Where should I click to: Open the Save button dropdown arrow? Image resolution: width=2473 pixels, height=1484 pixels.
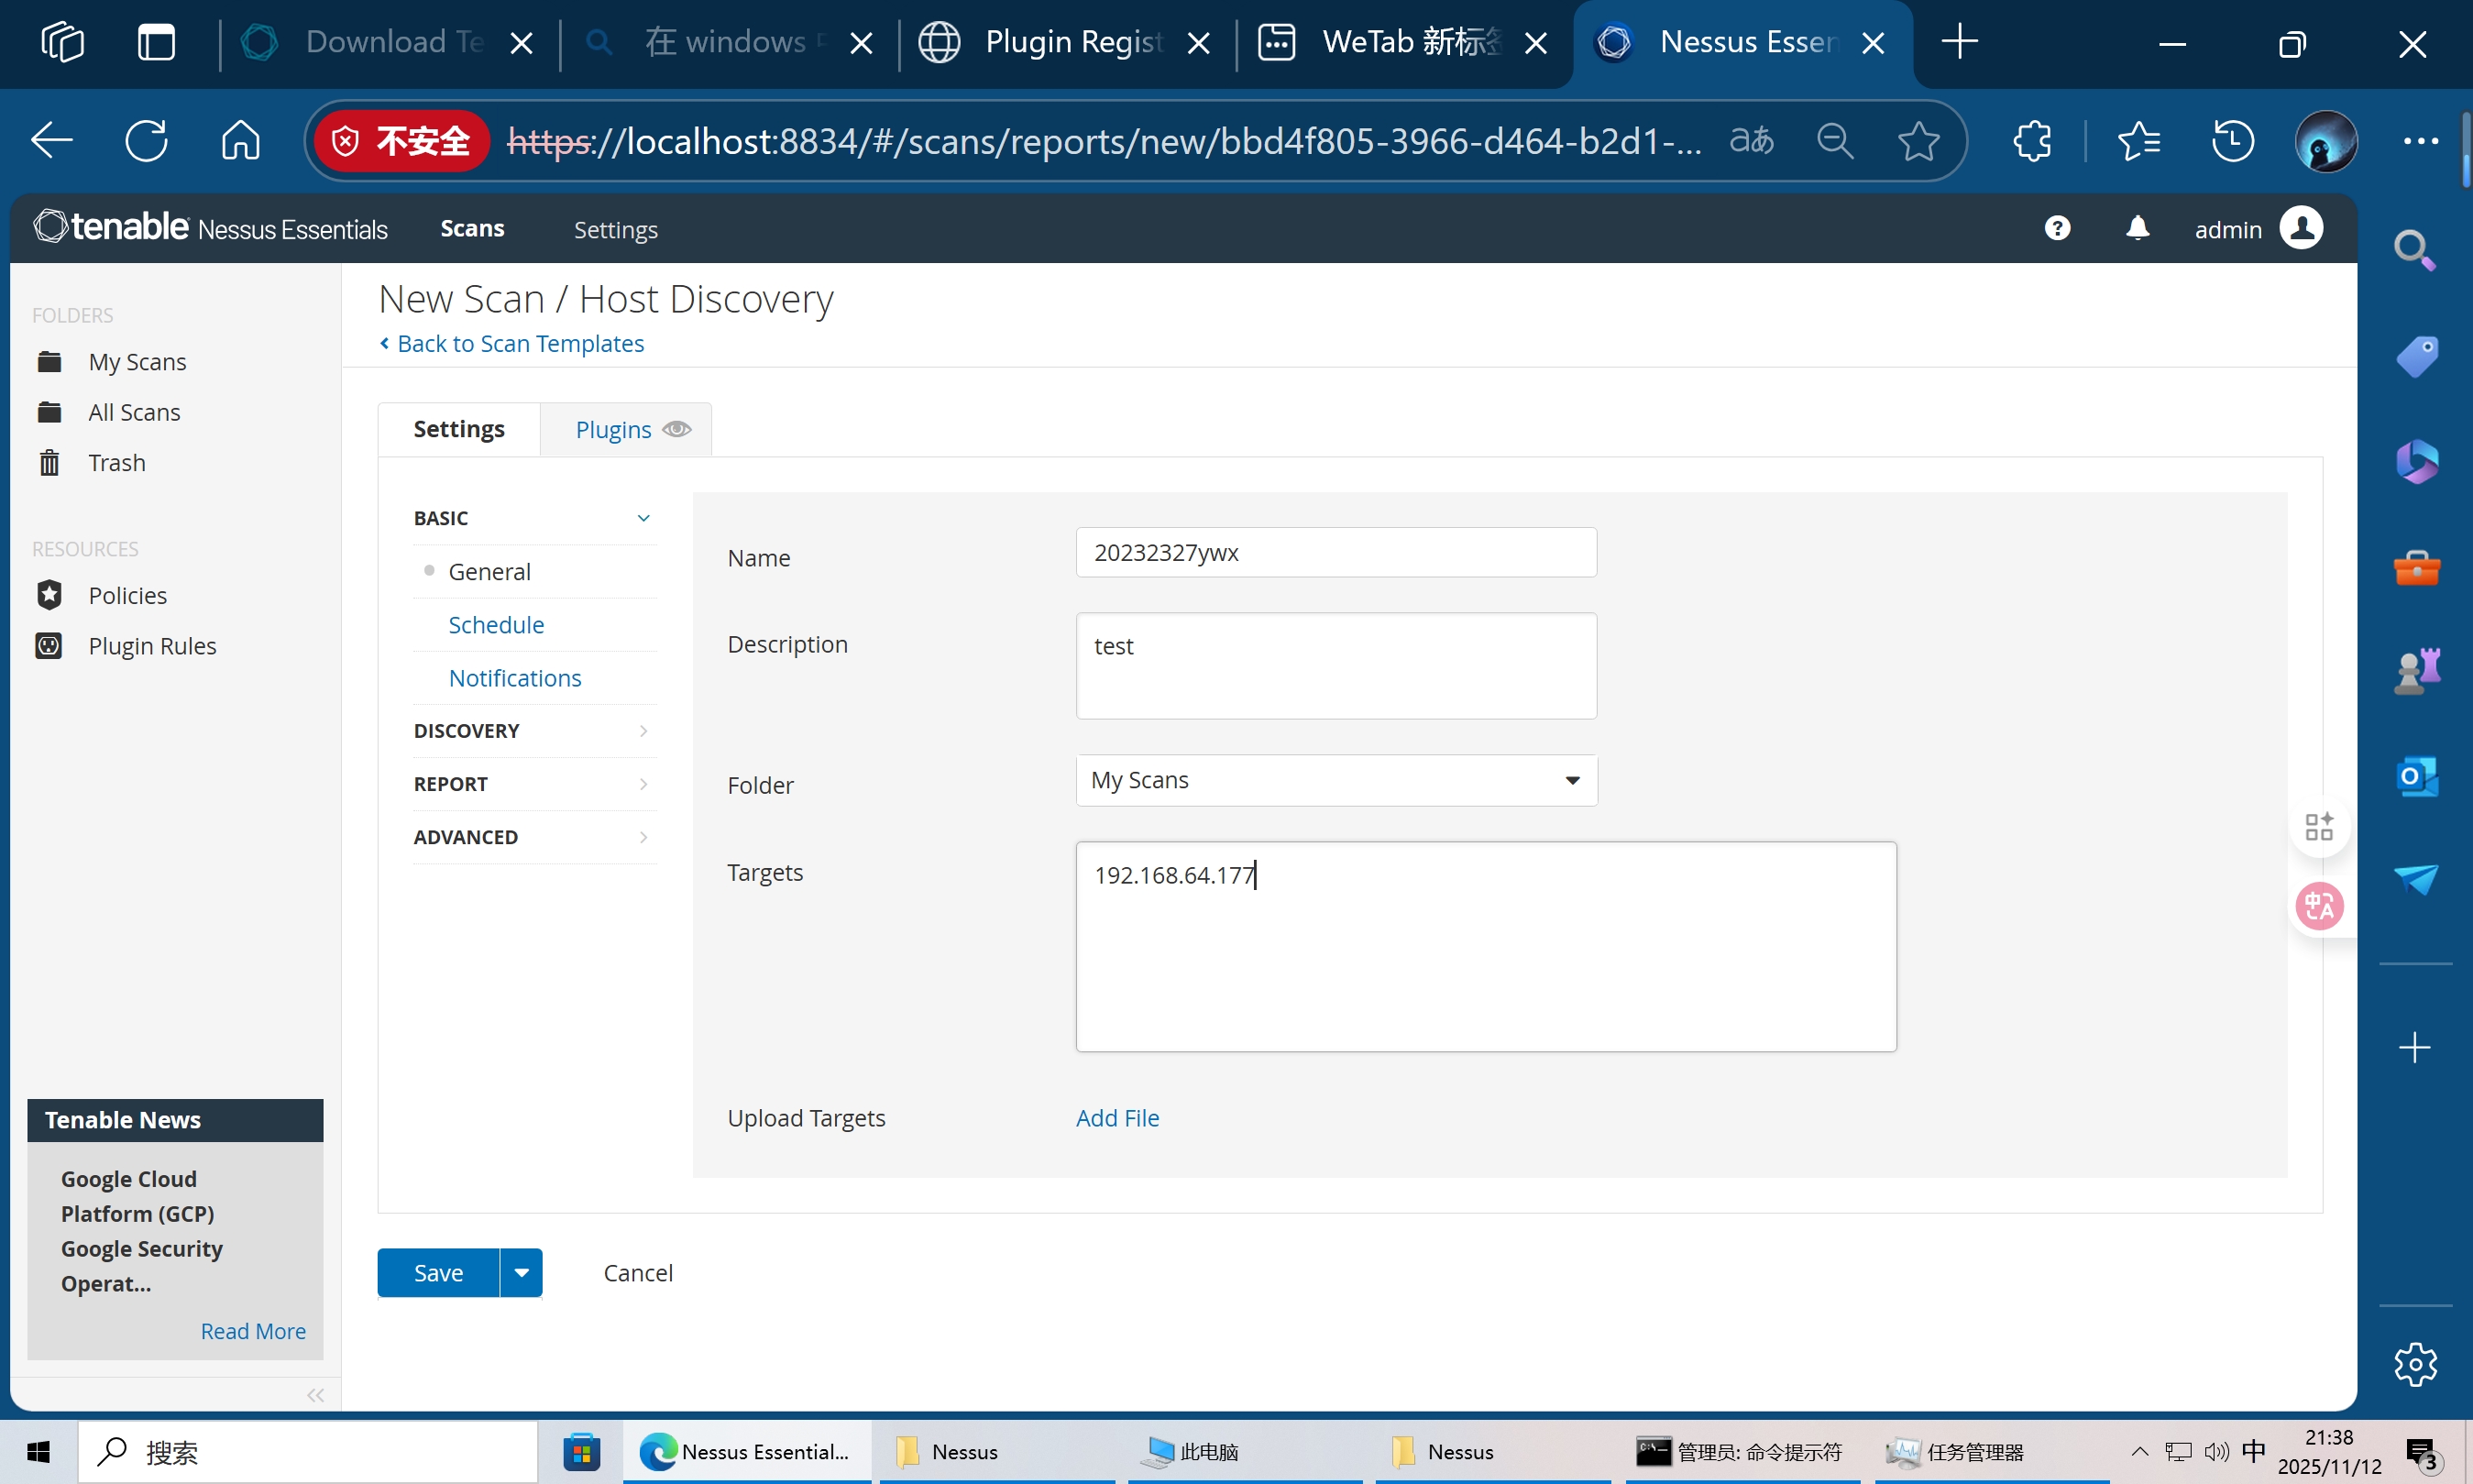tap(521, 1273)
